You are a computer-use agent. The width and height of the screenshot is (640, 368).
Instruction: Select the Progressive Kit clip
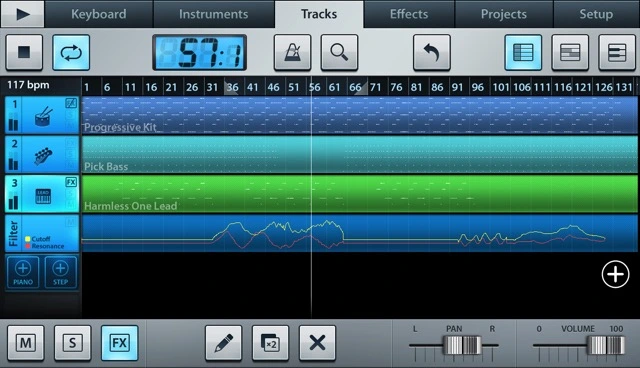click(360, 115)
